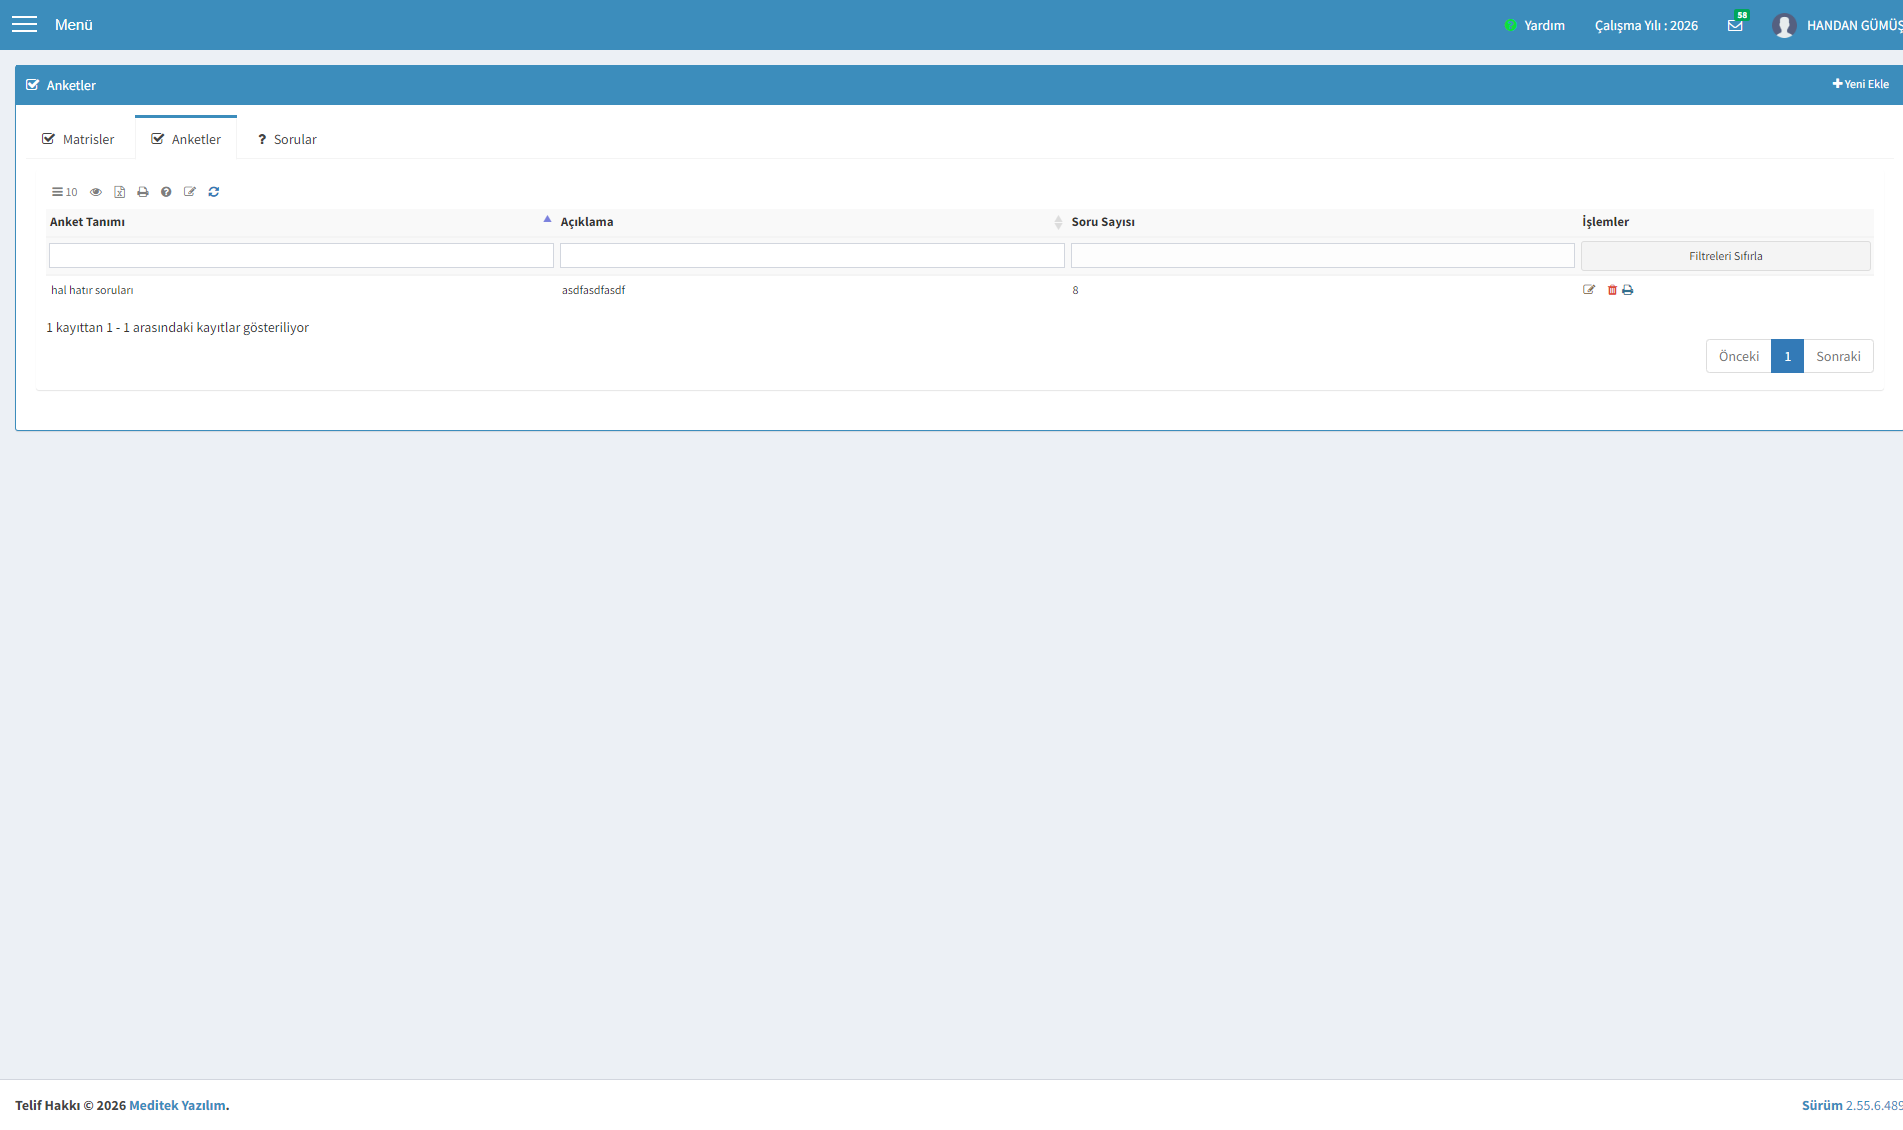The image size is (1903, 1130).
Task: Click the toolbar edit pencil icon
Action: point(190,192)
